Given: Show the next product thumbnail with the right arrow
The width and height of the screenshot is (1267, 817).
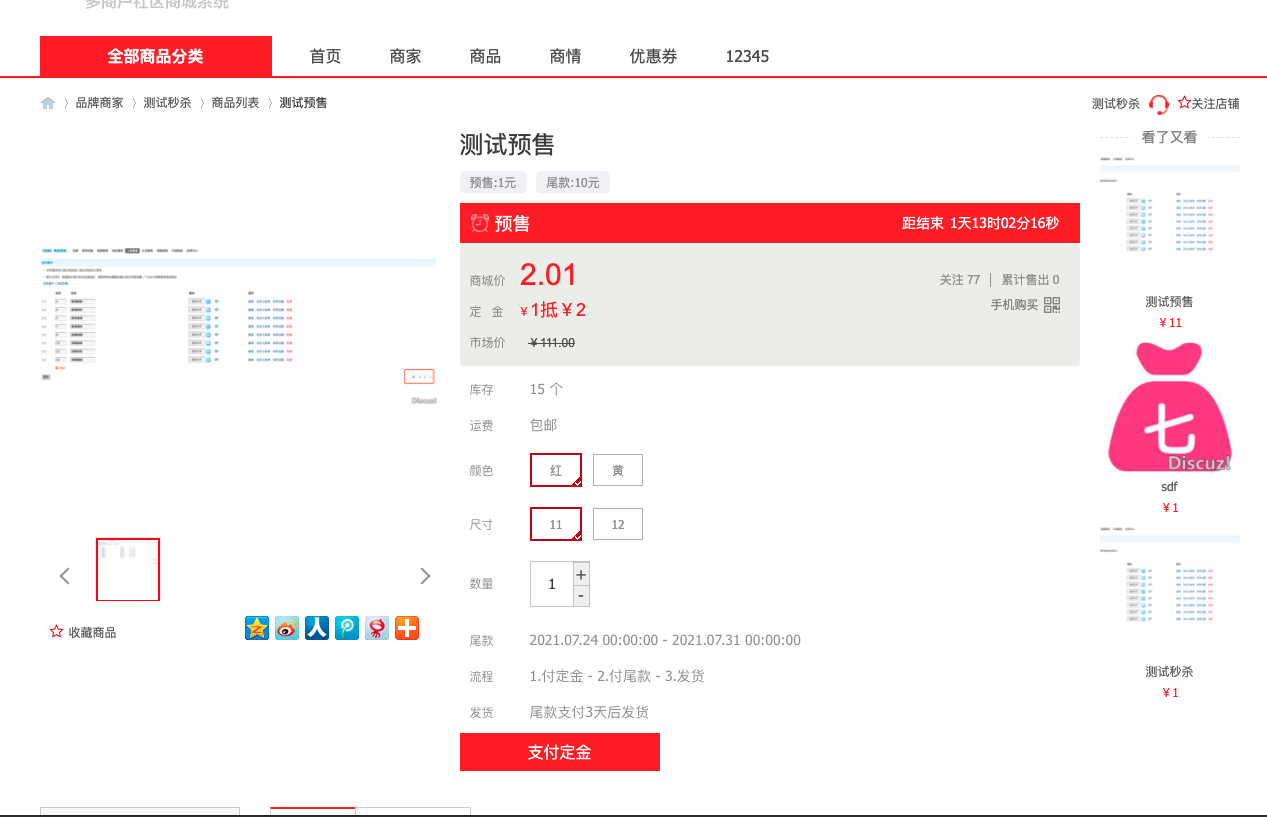Looking at the screenshot, I should point(425,576).
